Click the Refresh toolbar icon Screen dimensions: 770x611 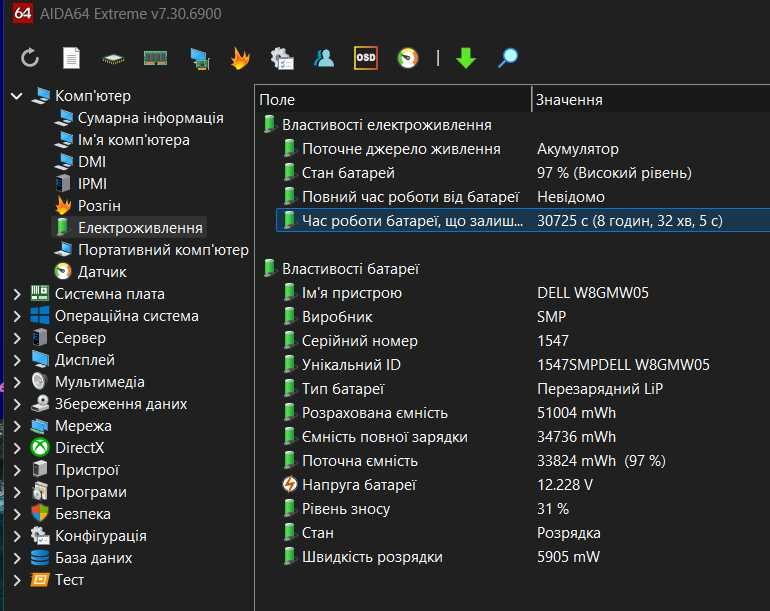coord(30,58)
